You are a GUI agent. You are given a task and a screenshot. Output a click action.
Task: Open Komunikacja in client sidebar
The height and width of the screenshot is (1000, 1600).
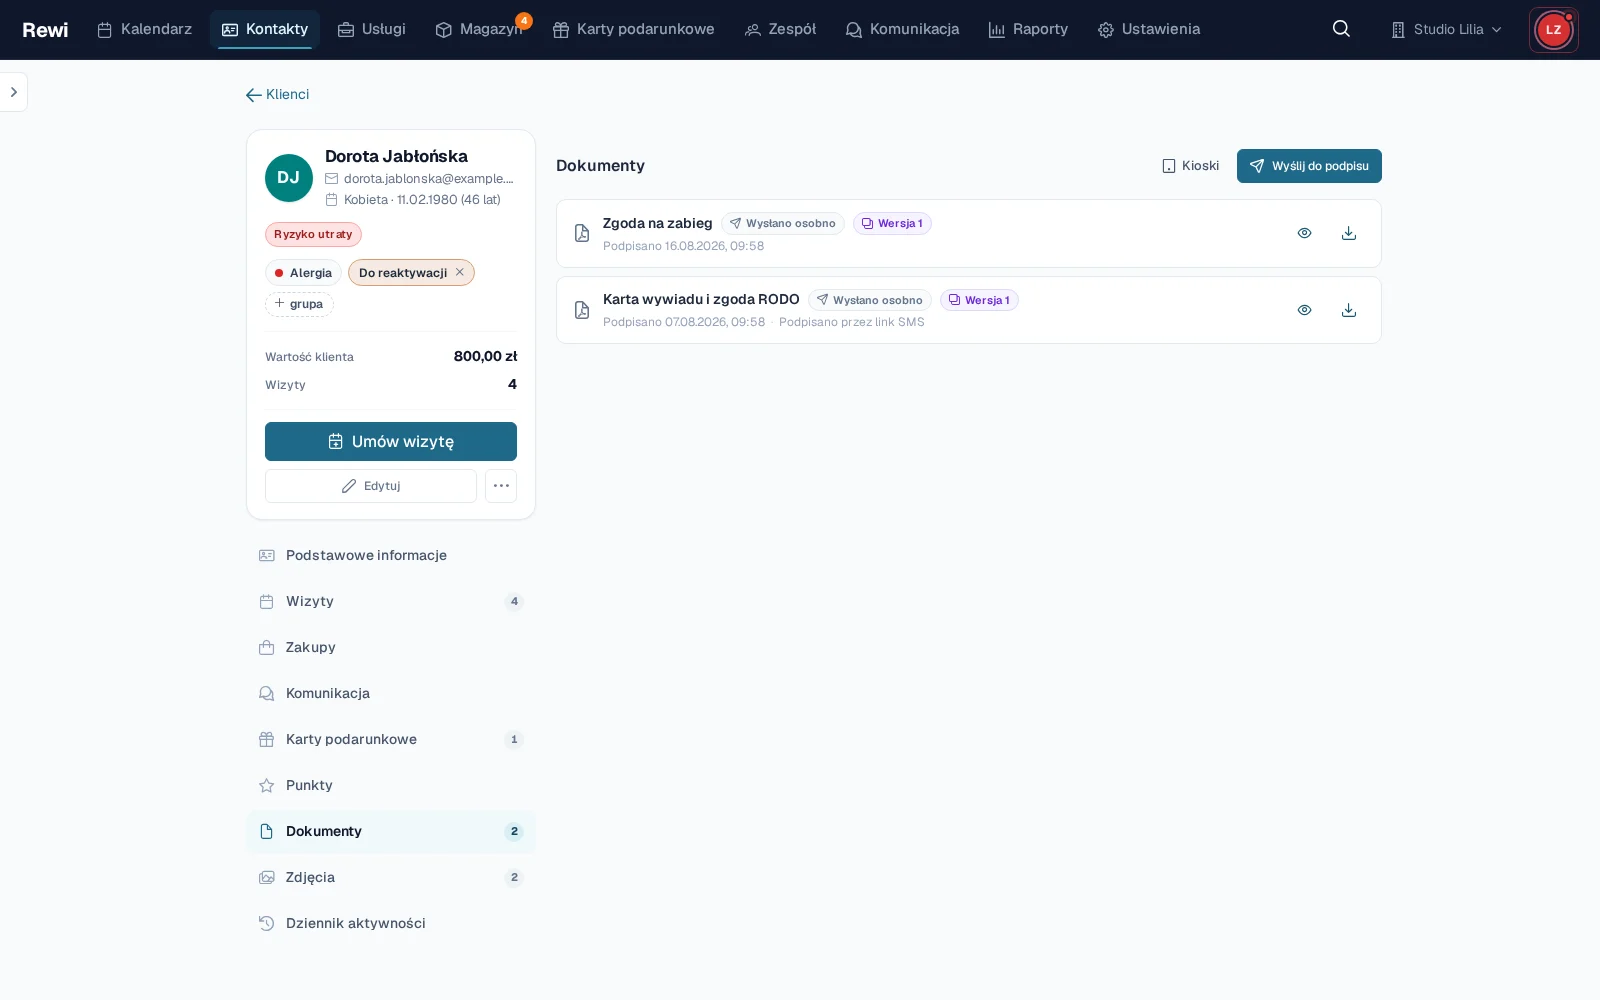(x=391, y=693)
